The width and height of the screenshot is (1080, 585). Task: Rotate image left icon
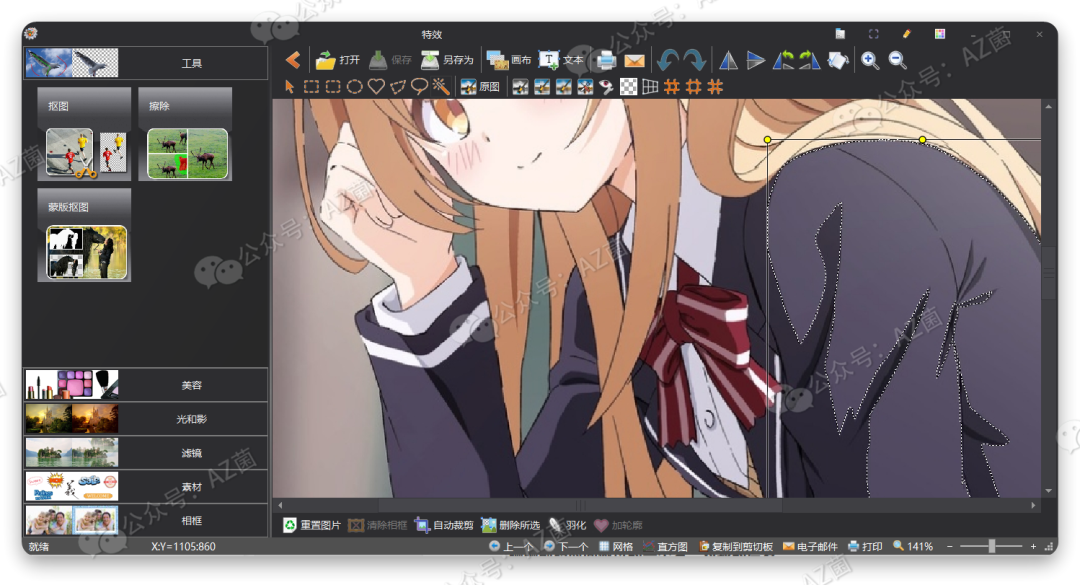(783, 61)
